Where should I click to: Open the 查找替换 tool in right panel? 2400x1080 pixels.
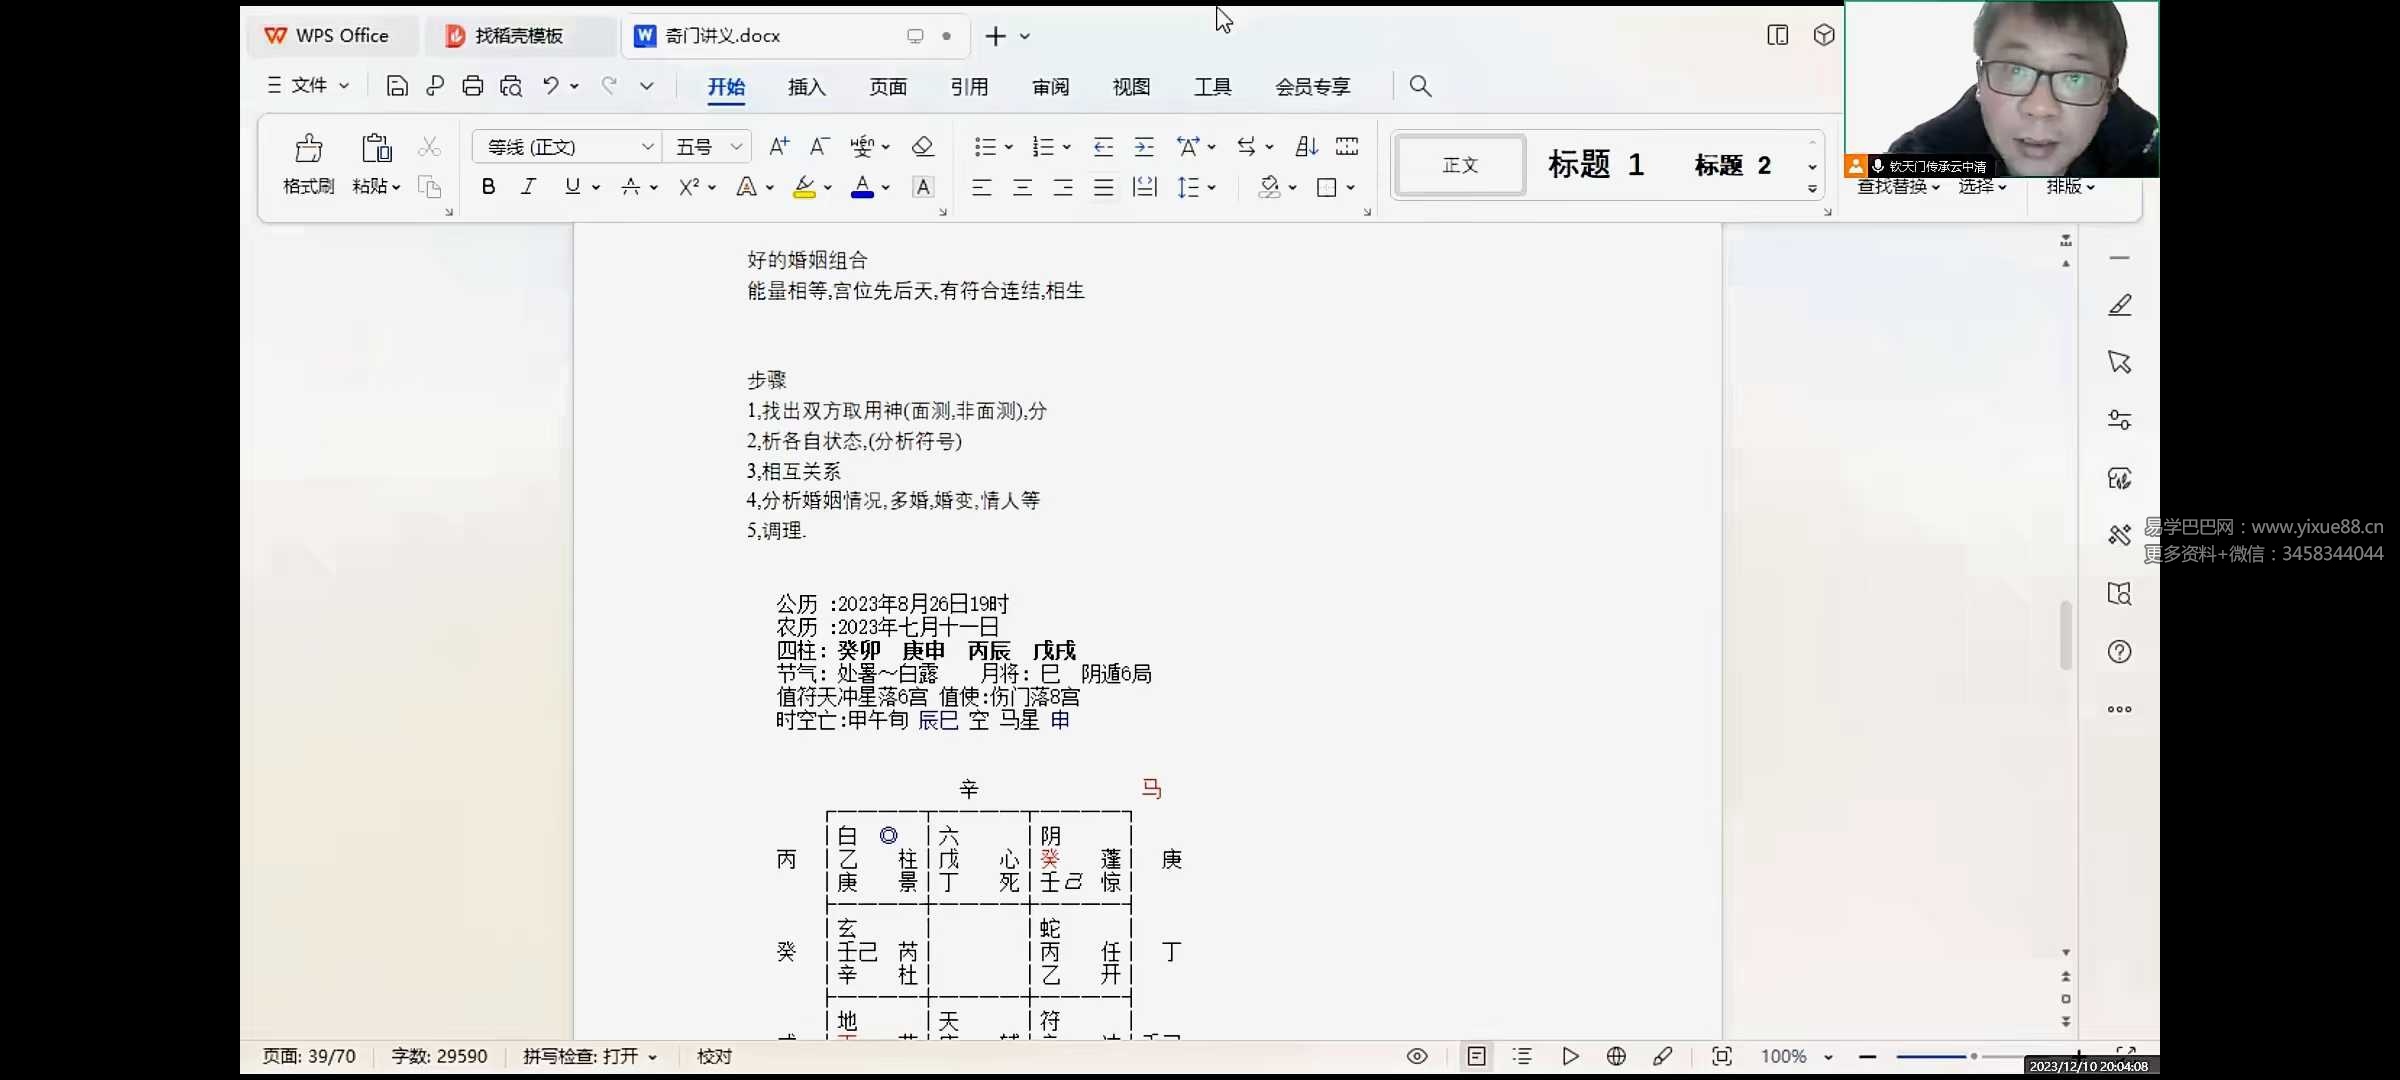[1893, 186]
